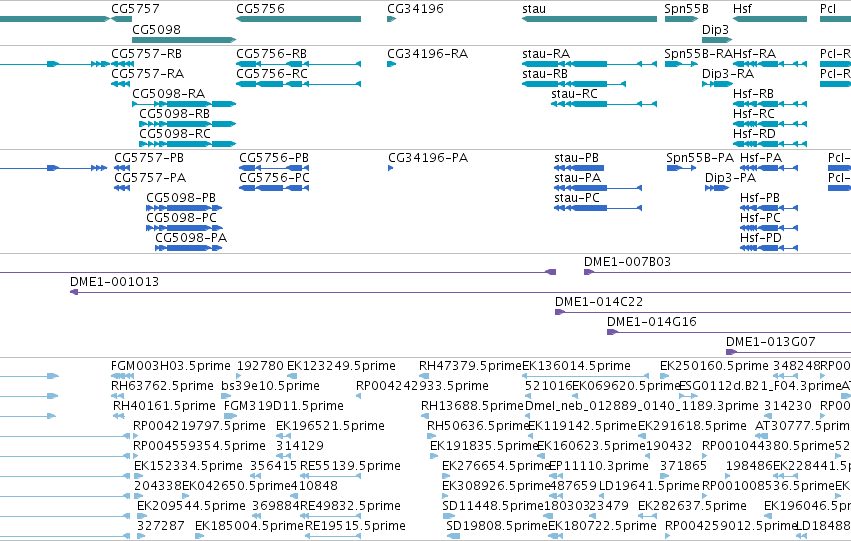Select protein CG5756-PC
The height and width of the screenshot is (541, 851).
275,178
